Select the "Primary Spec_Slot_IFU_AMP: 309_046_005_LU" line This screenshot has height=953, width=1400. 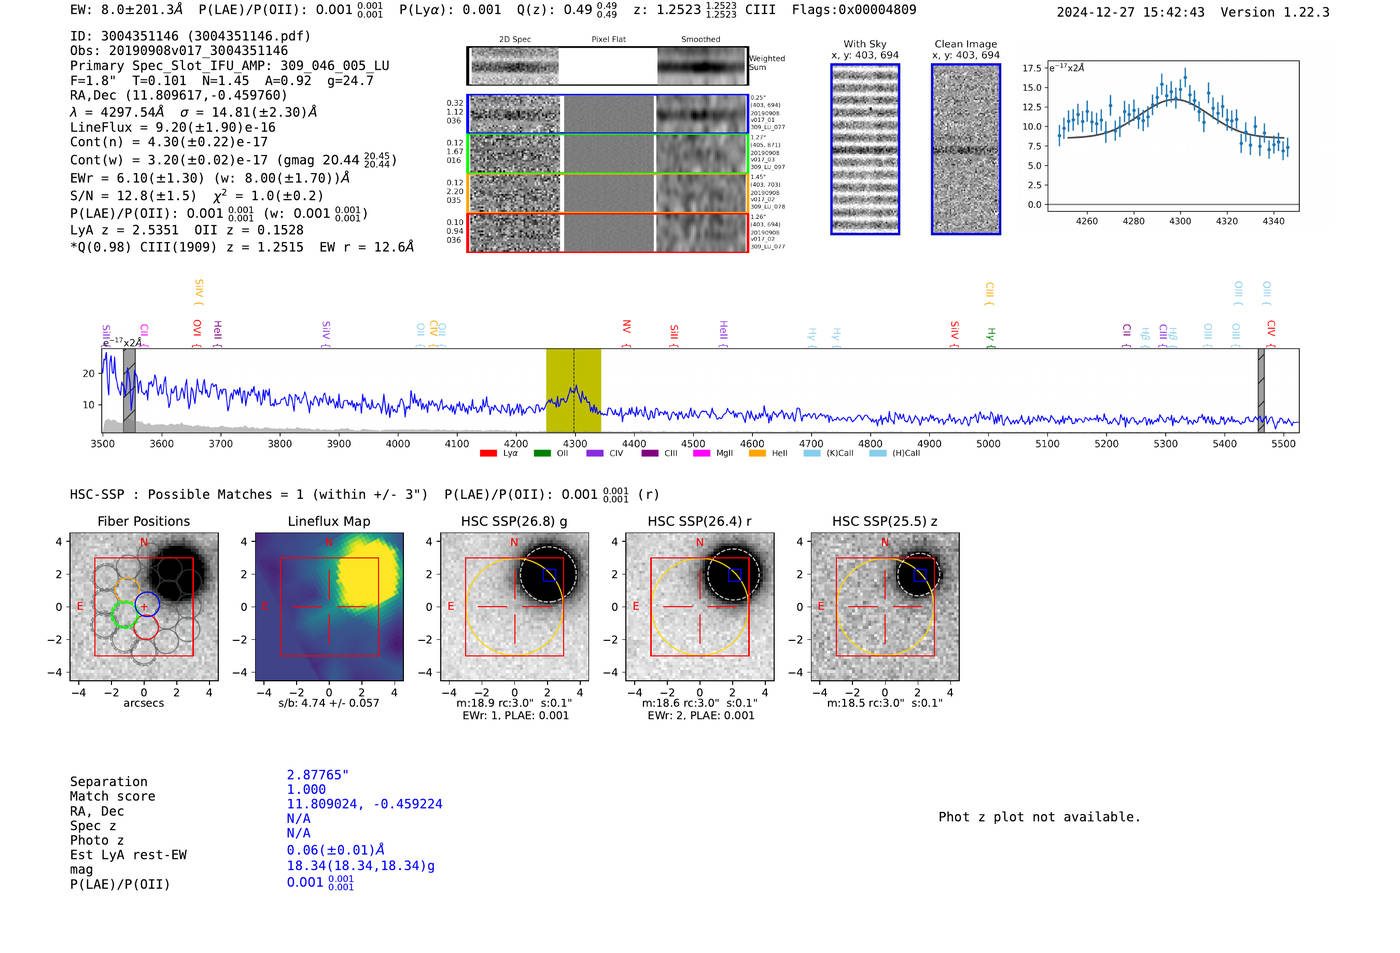pos(230,66)
